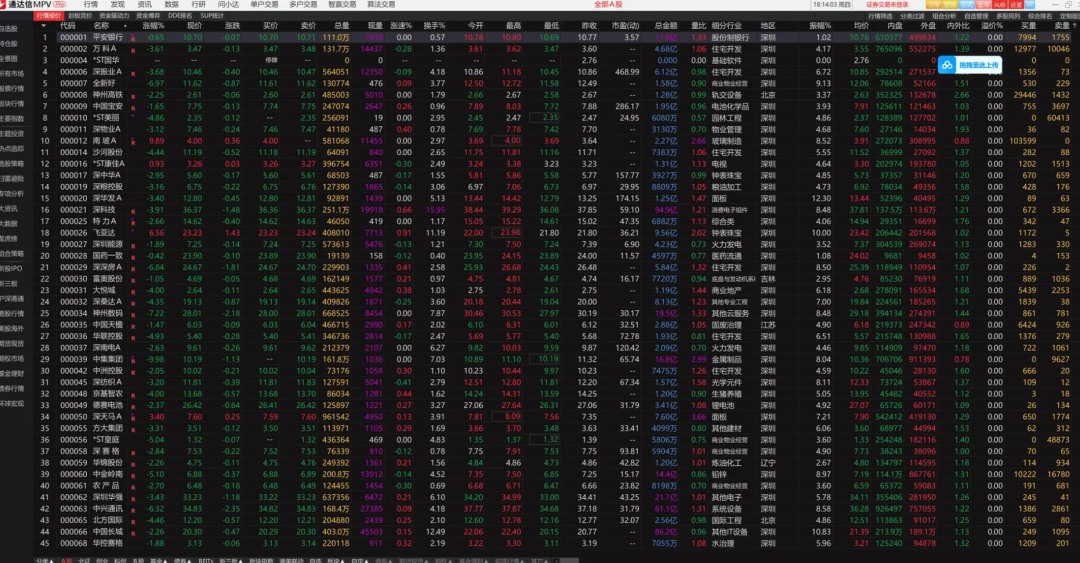This screenshot has height=563, width=1080.
Task: Open the 多户交易 menu
Action: [x=303, y=4]
